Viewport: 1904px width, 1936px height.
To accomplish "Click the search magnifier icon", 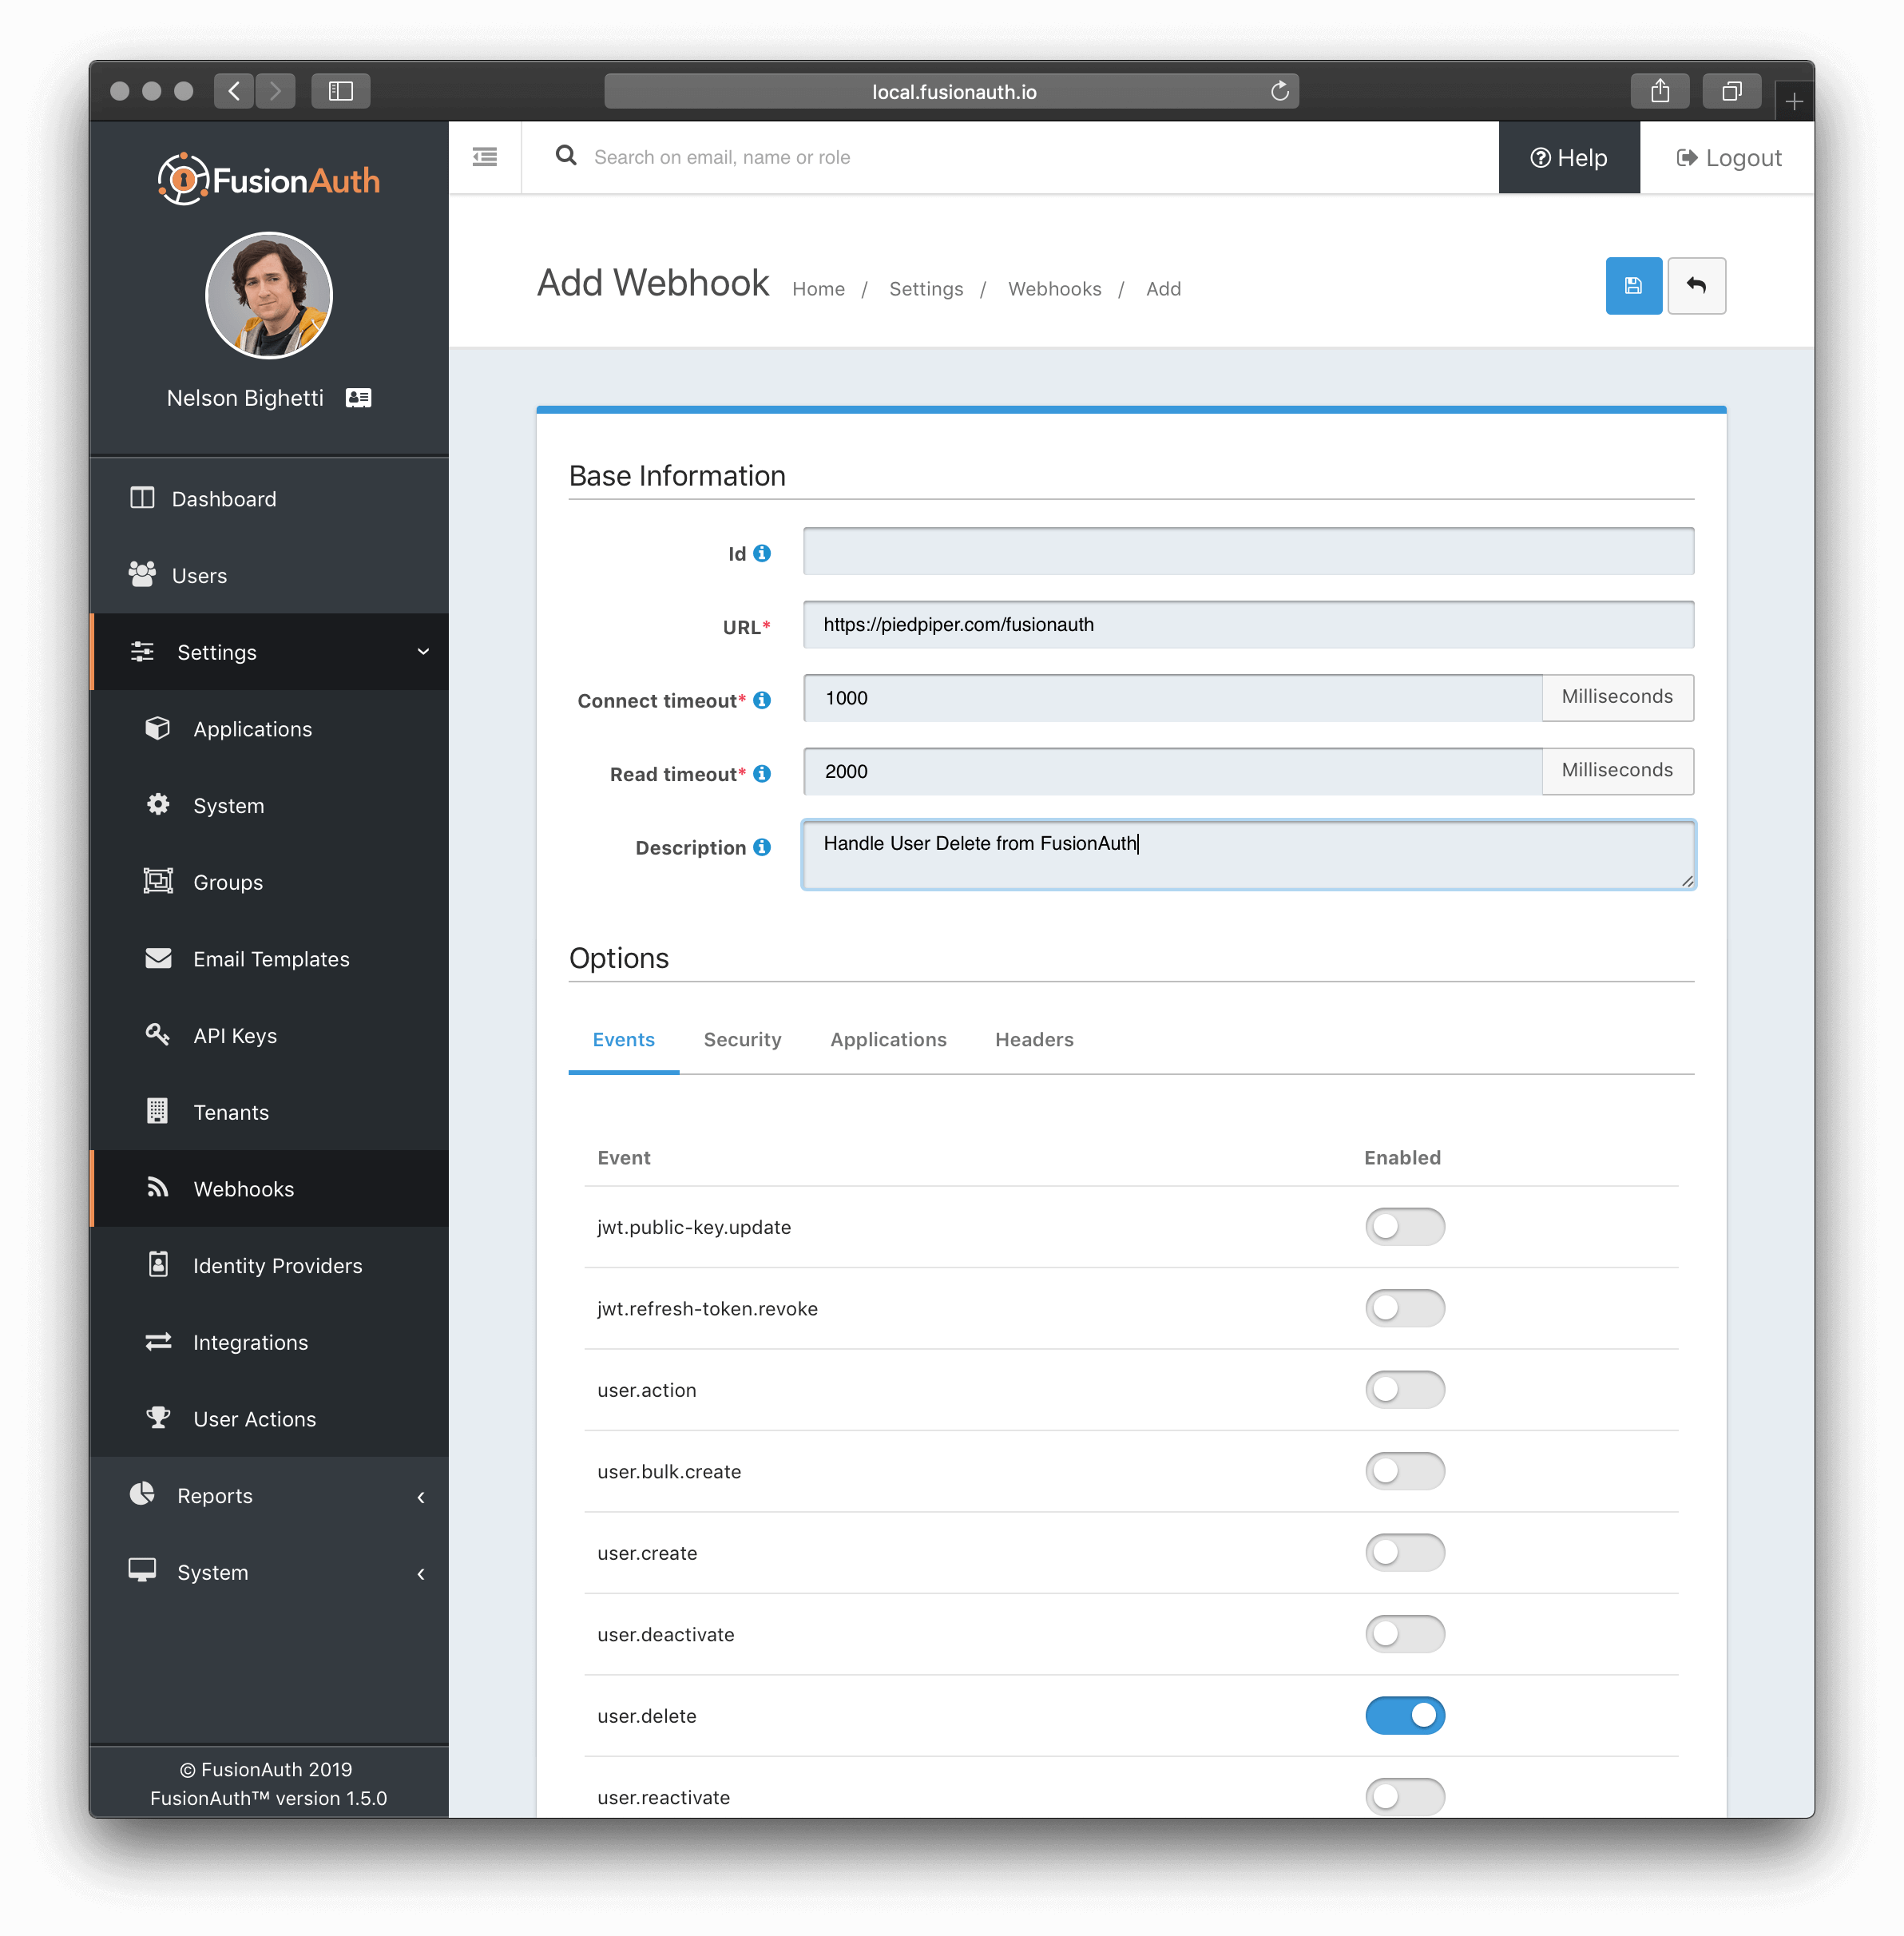I will pos(566,156).
